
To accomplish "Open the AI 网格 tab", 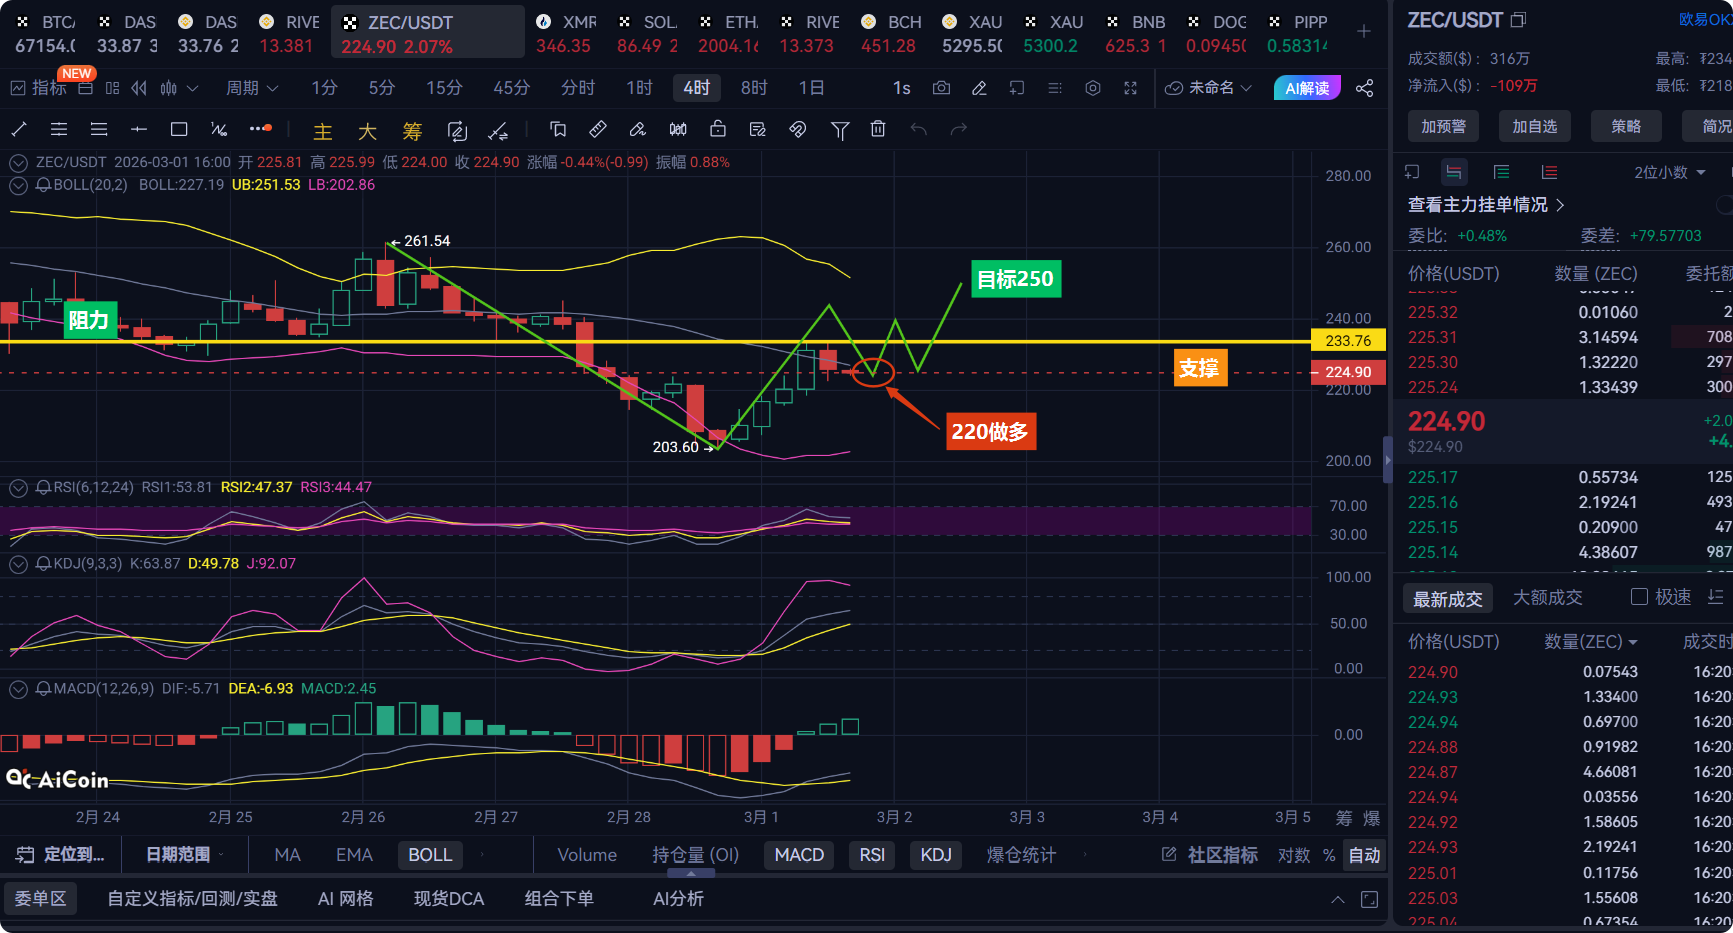I will click(345, 899).
